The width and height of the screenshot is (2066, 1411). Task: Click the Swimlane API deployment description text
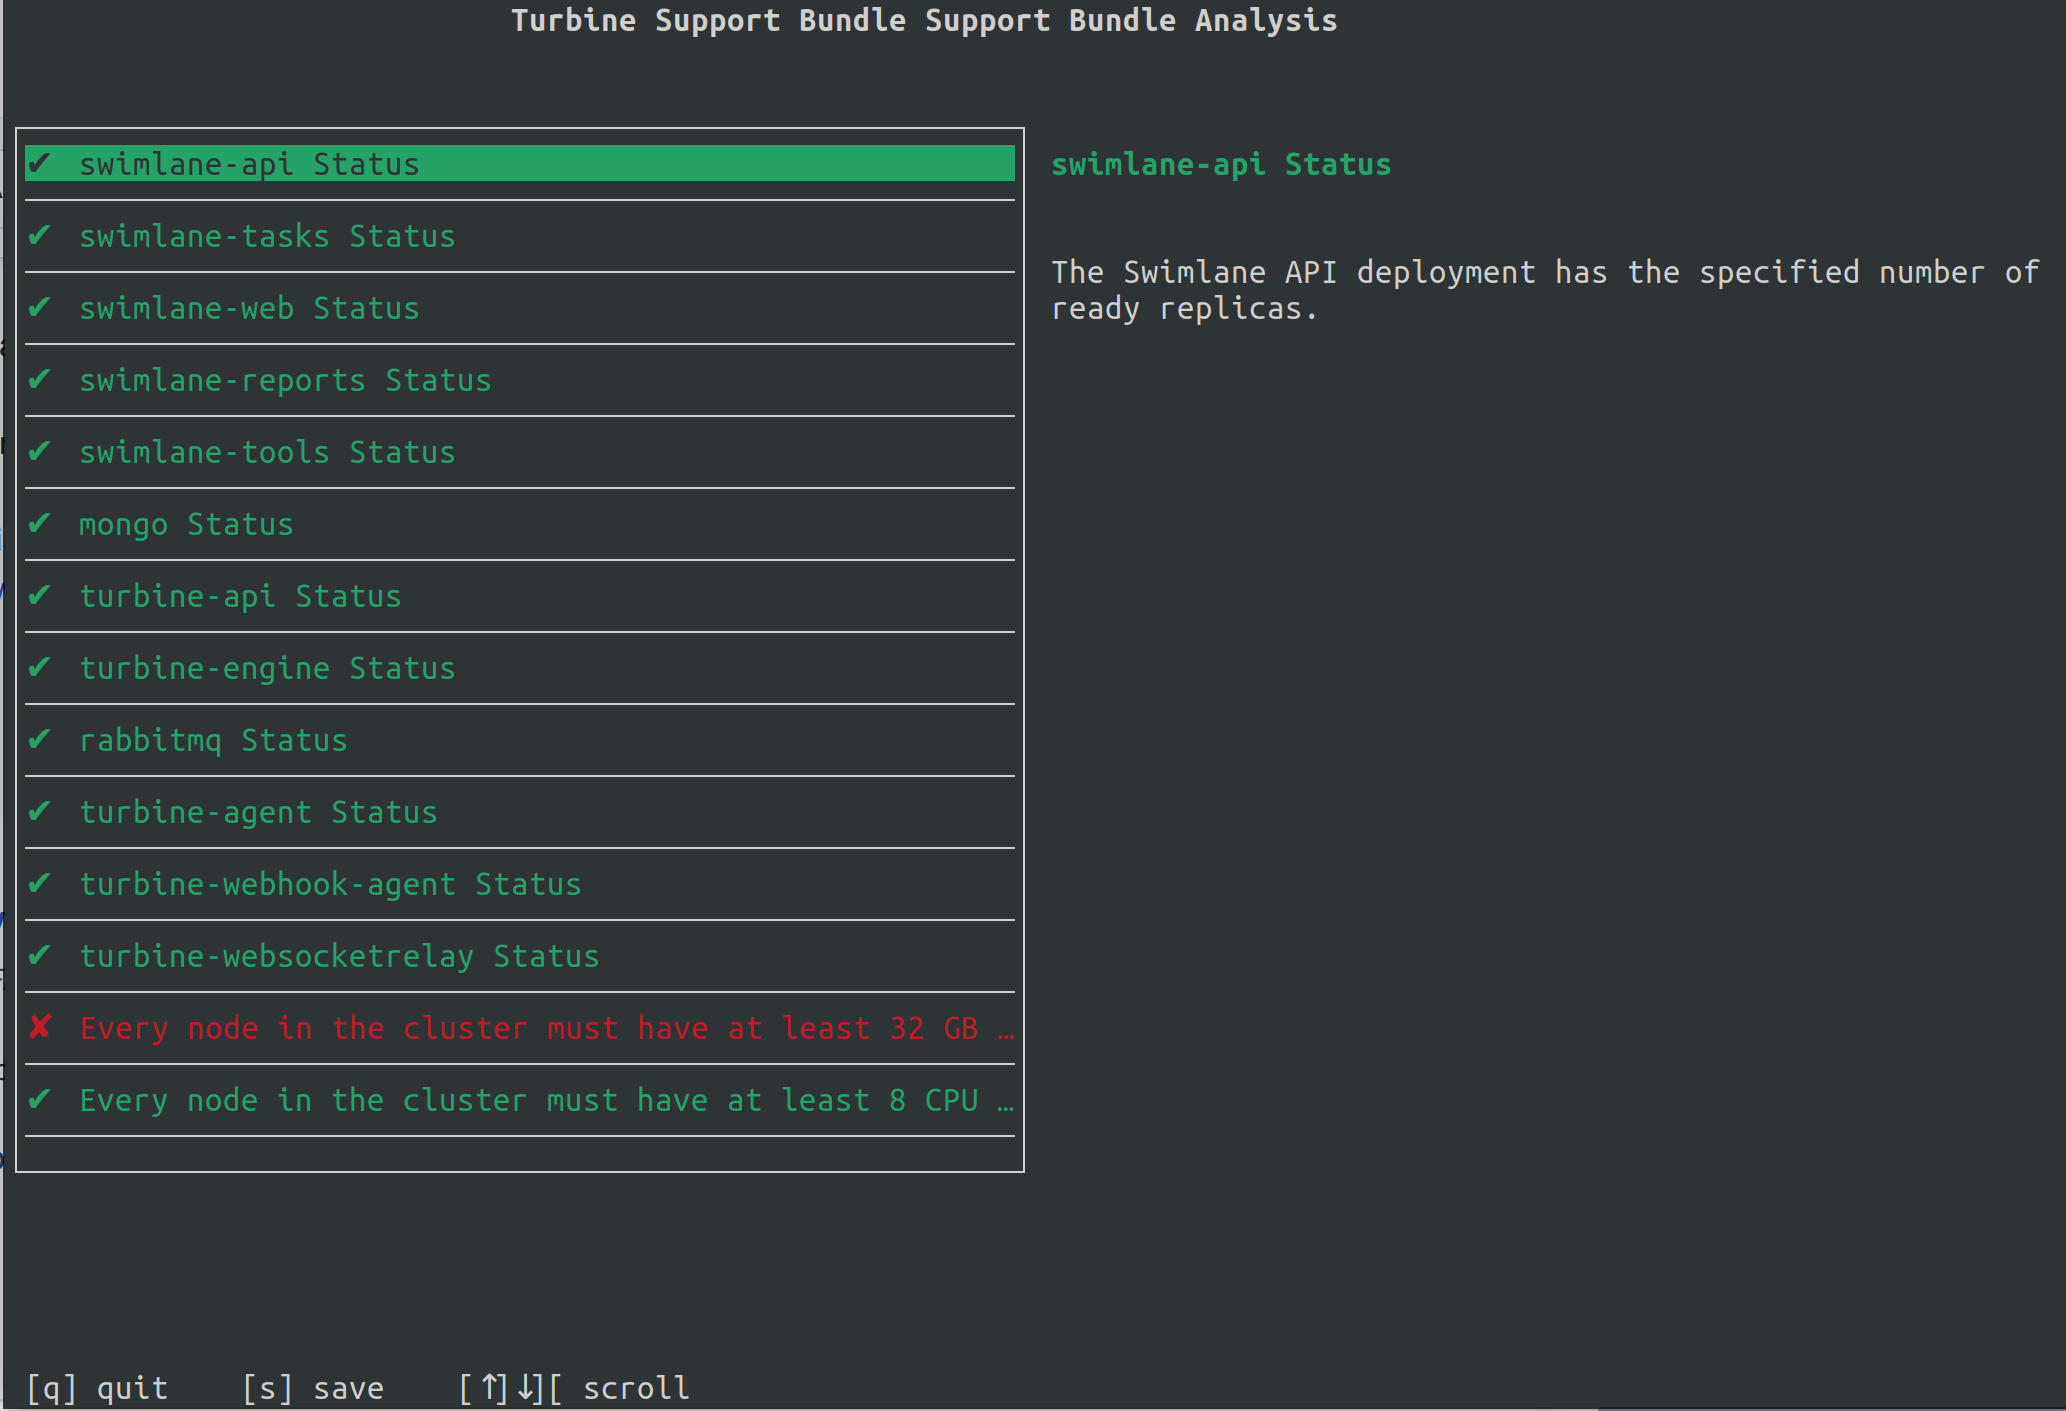tap(1545, 290)
